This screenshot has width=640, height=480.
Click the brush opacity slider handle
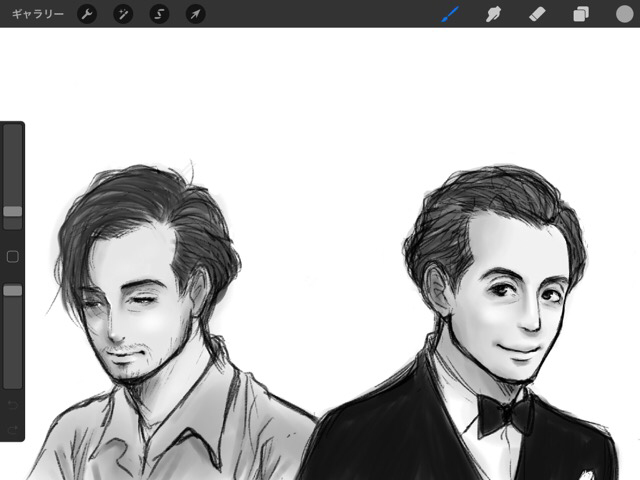tap(13, 290)
